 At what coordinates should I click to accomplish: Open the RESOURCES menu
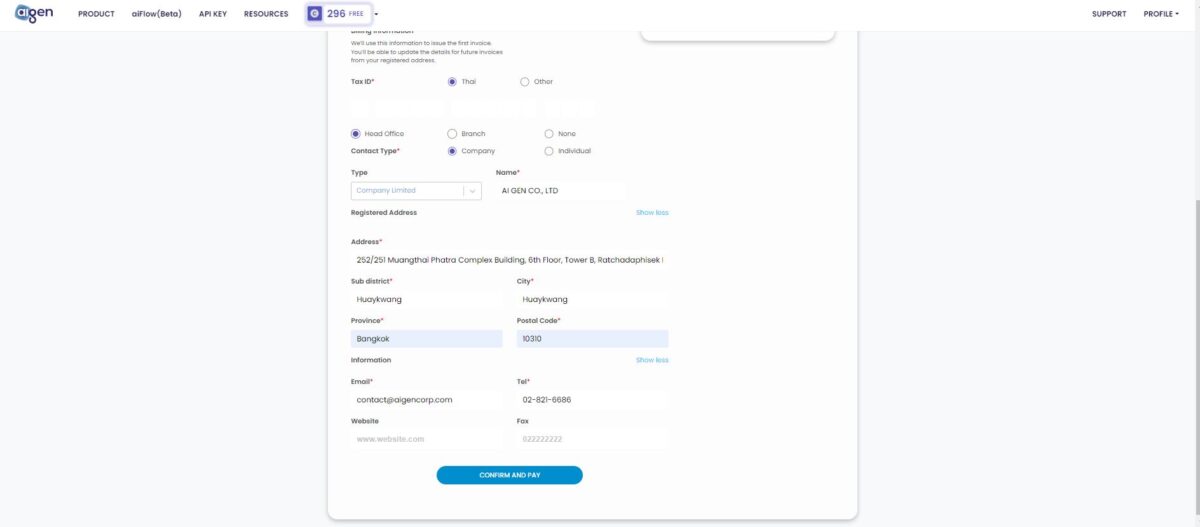point(266,14)
